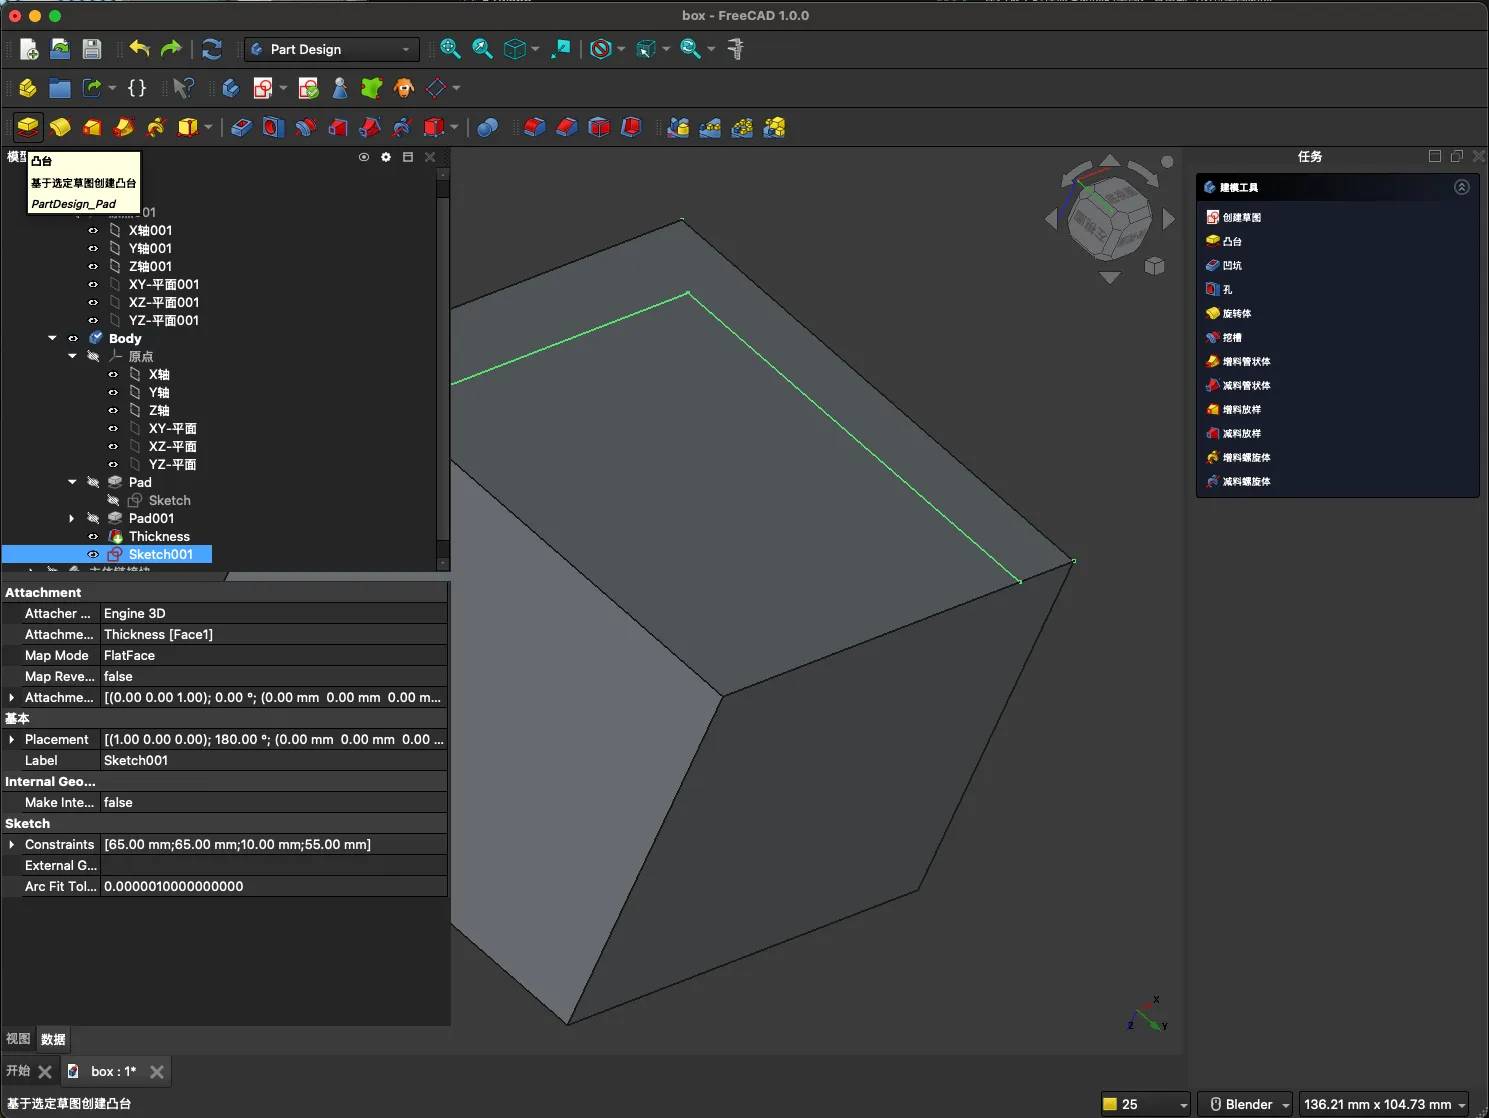
Task: Click the Refresh recompute icon
Action: (212, 49)
